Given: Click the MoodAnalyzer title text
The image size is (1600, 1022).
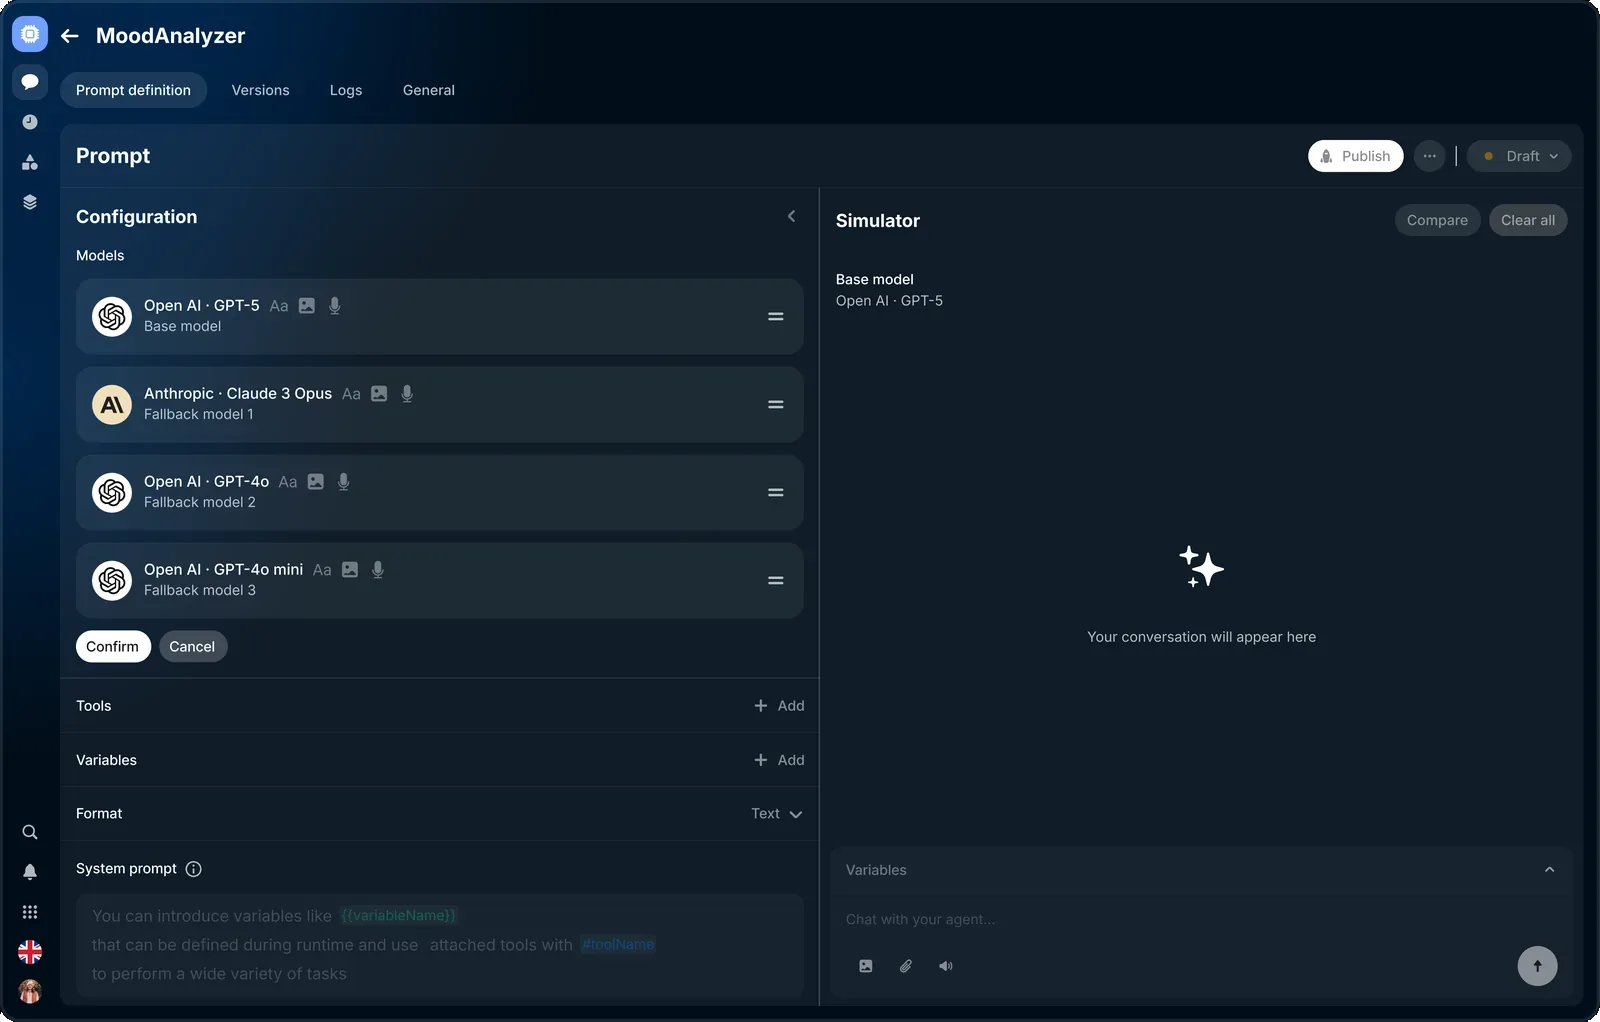Looking at the screenshot, I should pyautogui.click(x=170, y=36).
